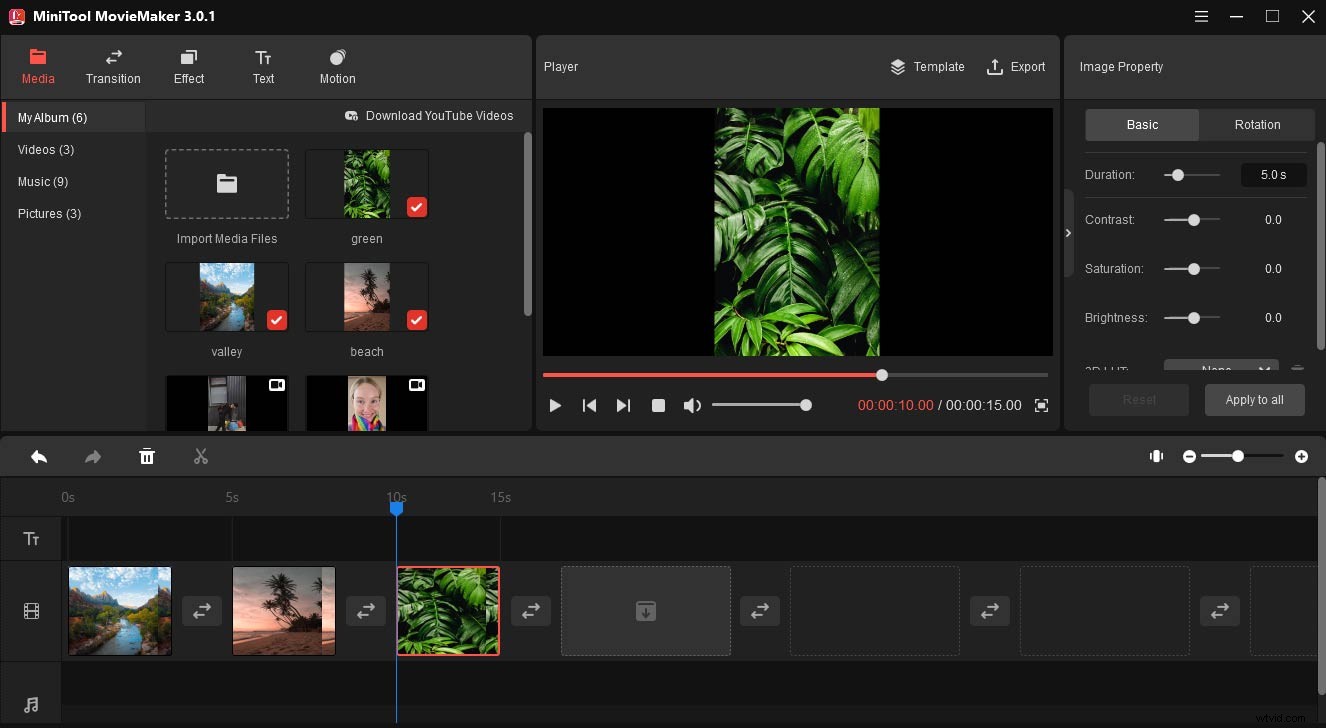Deselect the valley picture checkmark

click(276, 320)
